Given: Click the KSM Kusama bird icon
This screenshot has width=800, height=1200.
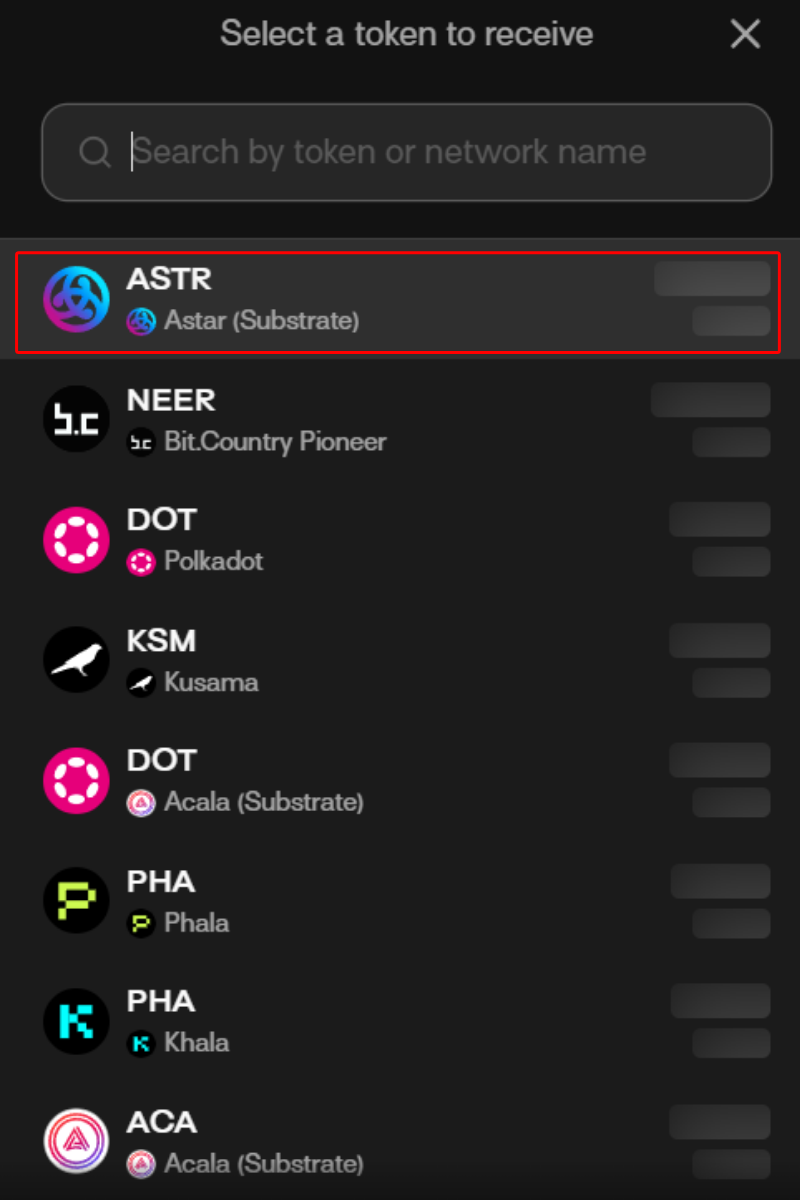Looking at the screenshot, I should point(76,660).
